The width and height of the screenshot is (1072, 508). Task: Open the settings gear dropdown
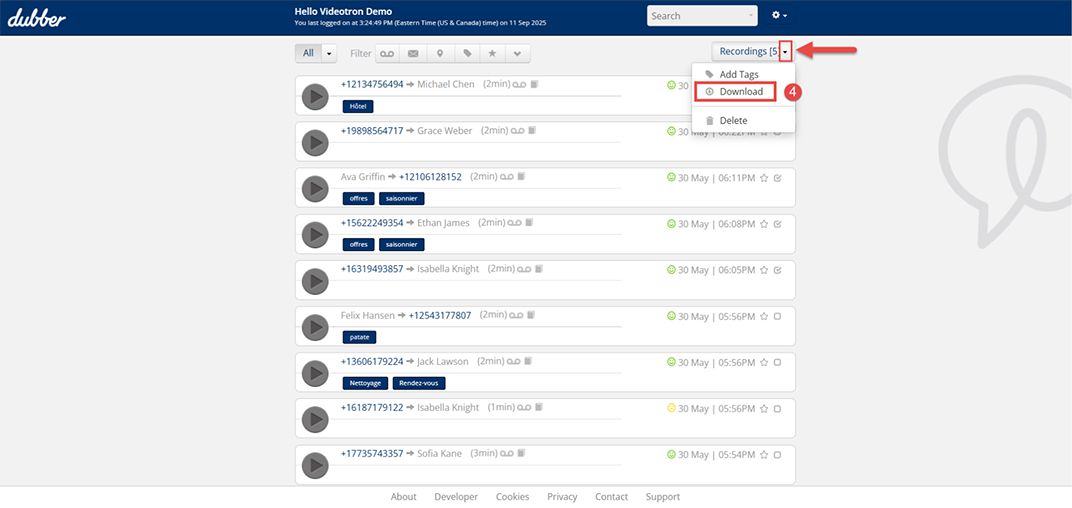[780, 16]
